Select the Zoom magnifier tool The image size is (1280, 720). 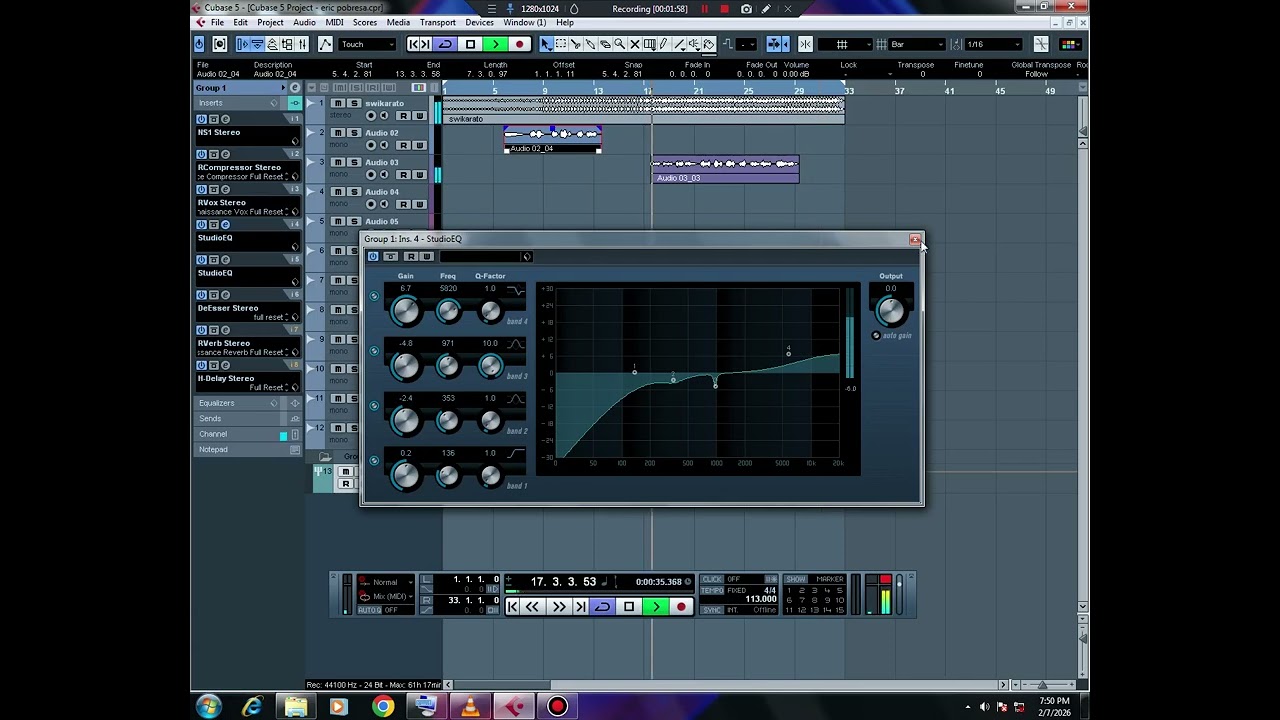click(620, 44)
